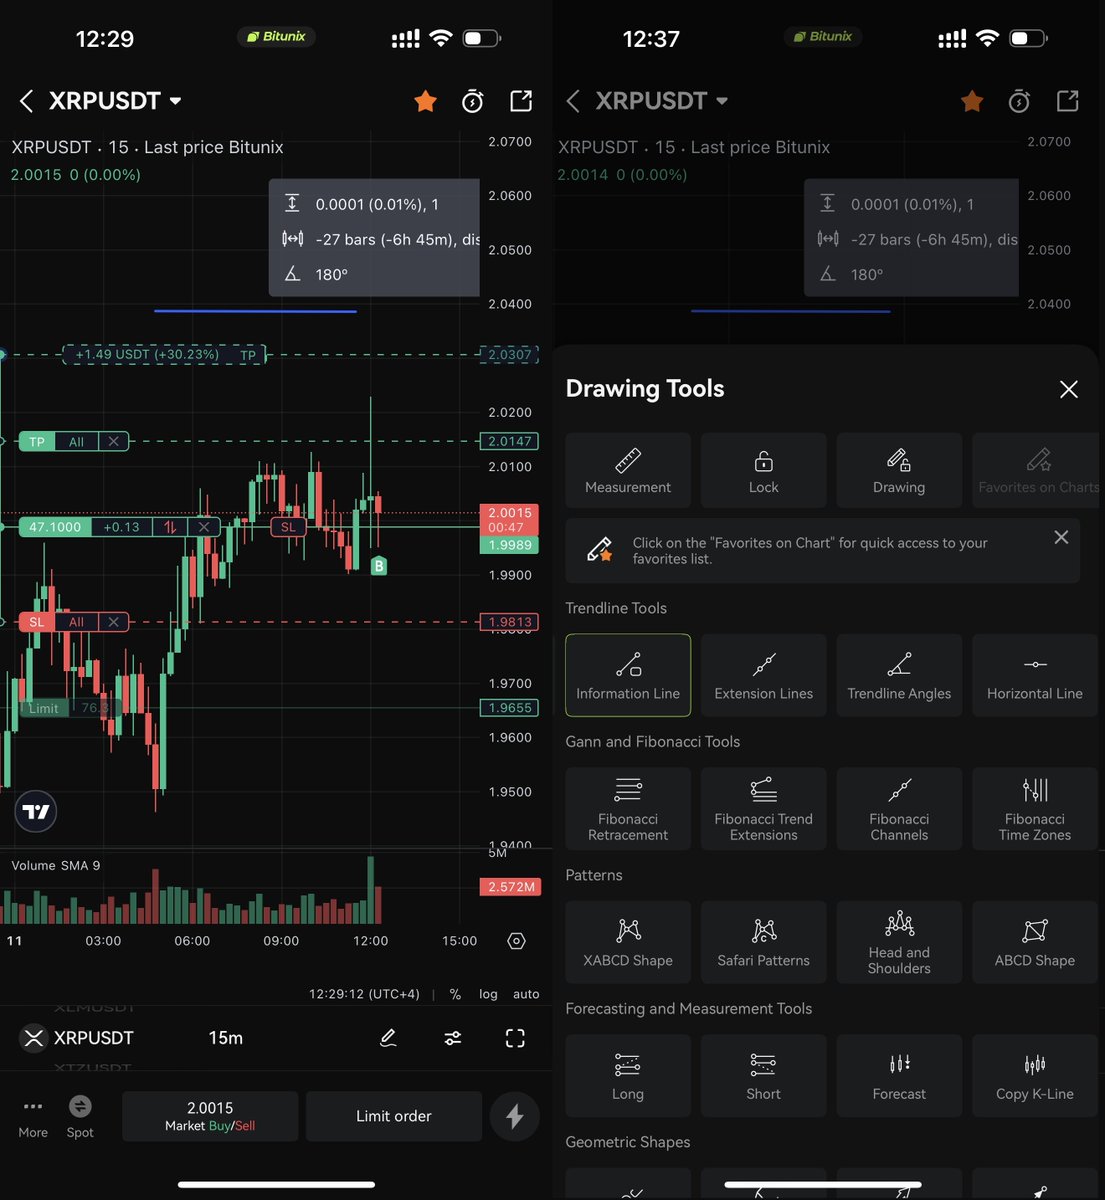Open the price alert clock icon on left screen

pos(473,101)
